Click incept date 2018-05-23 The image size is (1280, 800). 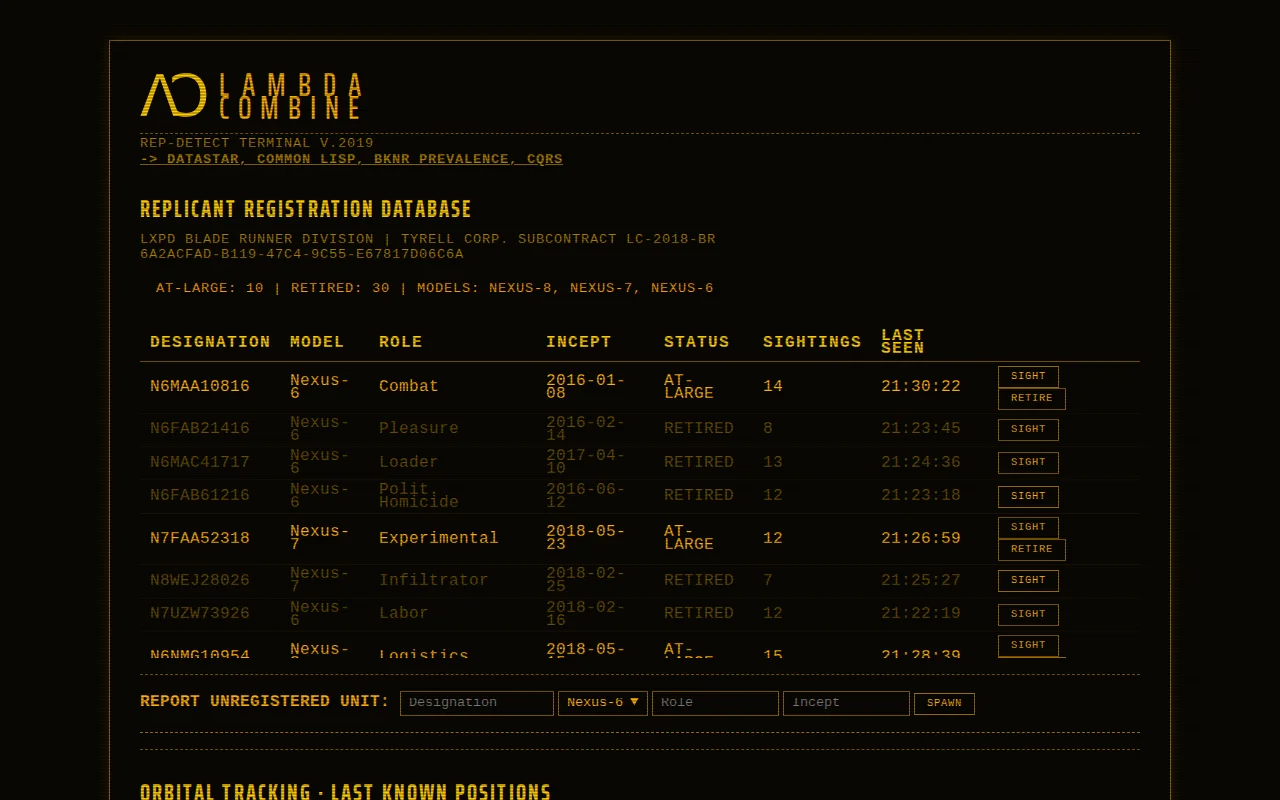tap(586, 538)
